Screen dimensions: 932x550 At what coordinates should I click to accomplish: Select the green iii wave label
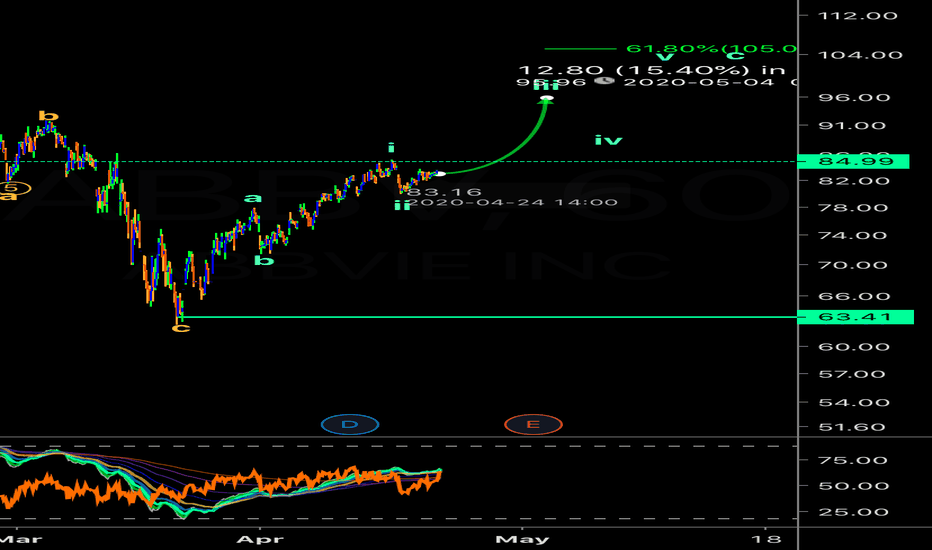547,85
